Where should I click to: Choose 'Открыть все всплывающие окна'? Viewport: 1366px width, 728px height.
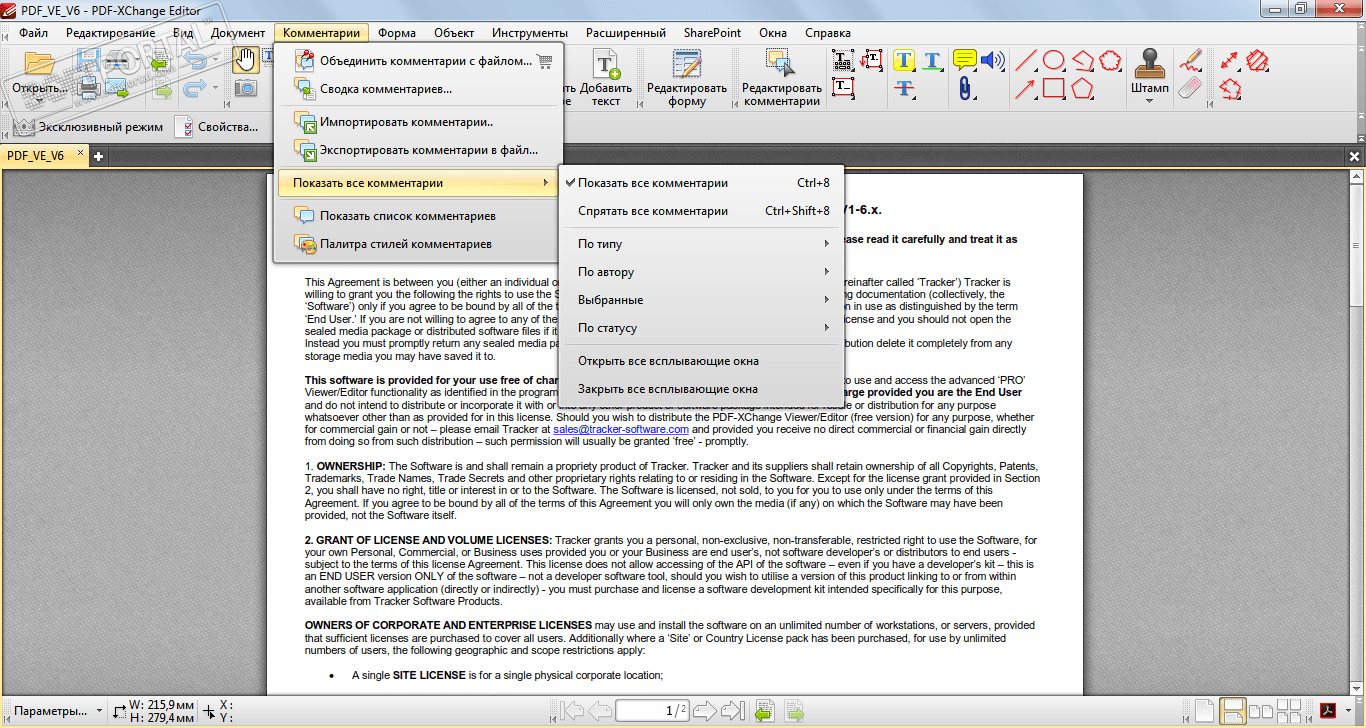(701, 361)
